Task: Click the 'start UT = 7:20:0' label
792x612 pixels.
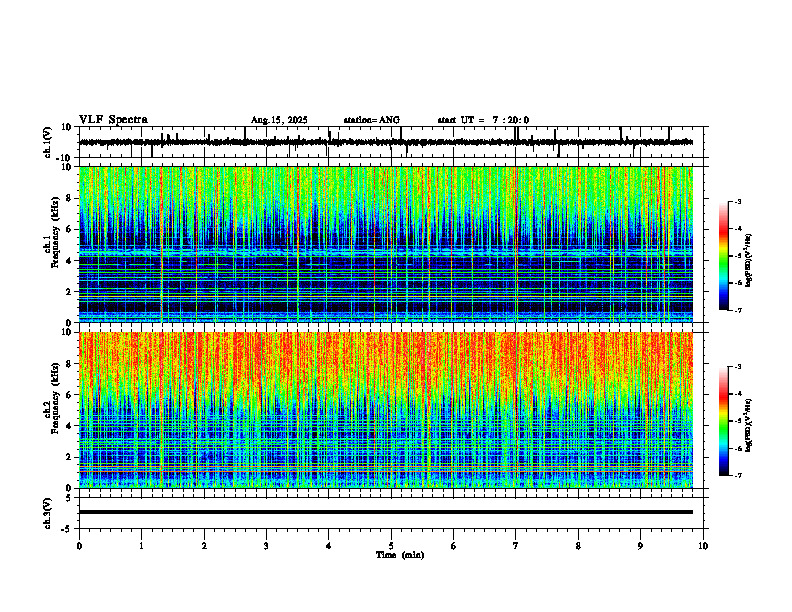Action: 483,120
